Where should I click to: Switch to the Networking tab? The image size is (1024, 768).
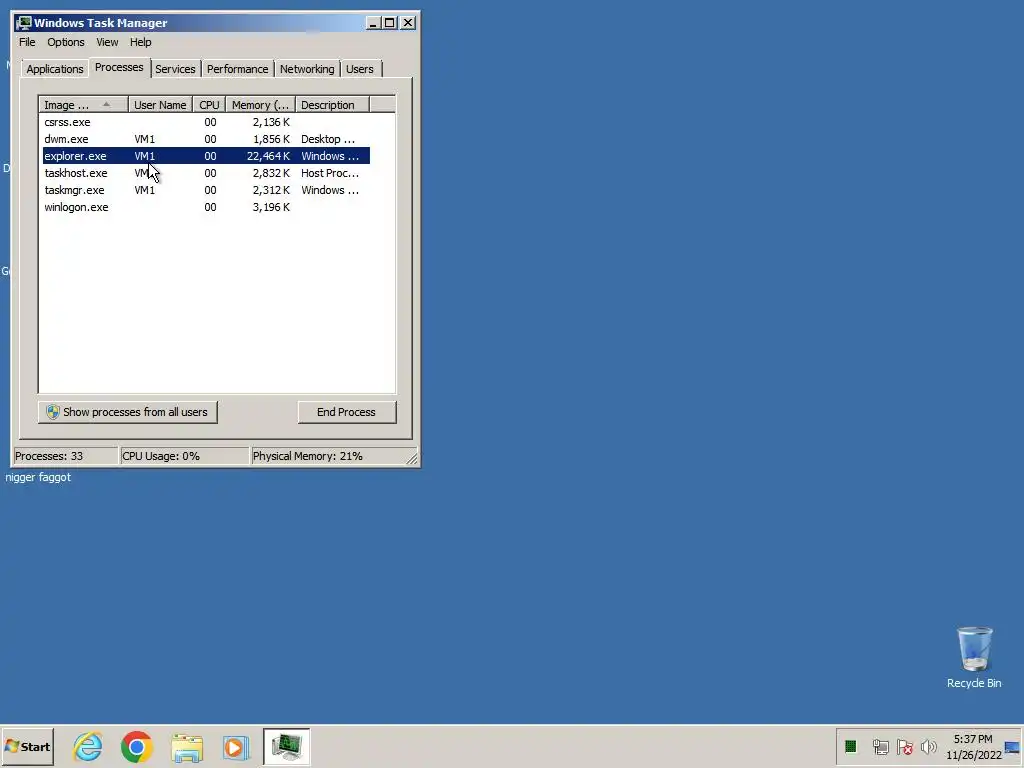(x=307, y=69)
